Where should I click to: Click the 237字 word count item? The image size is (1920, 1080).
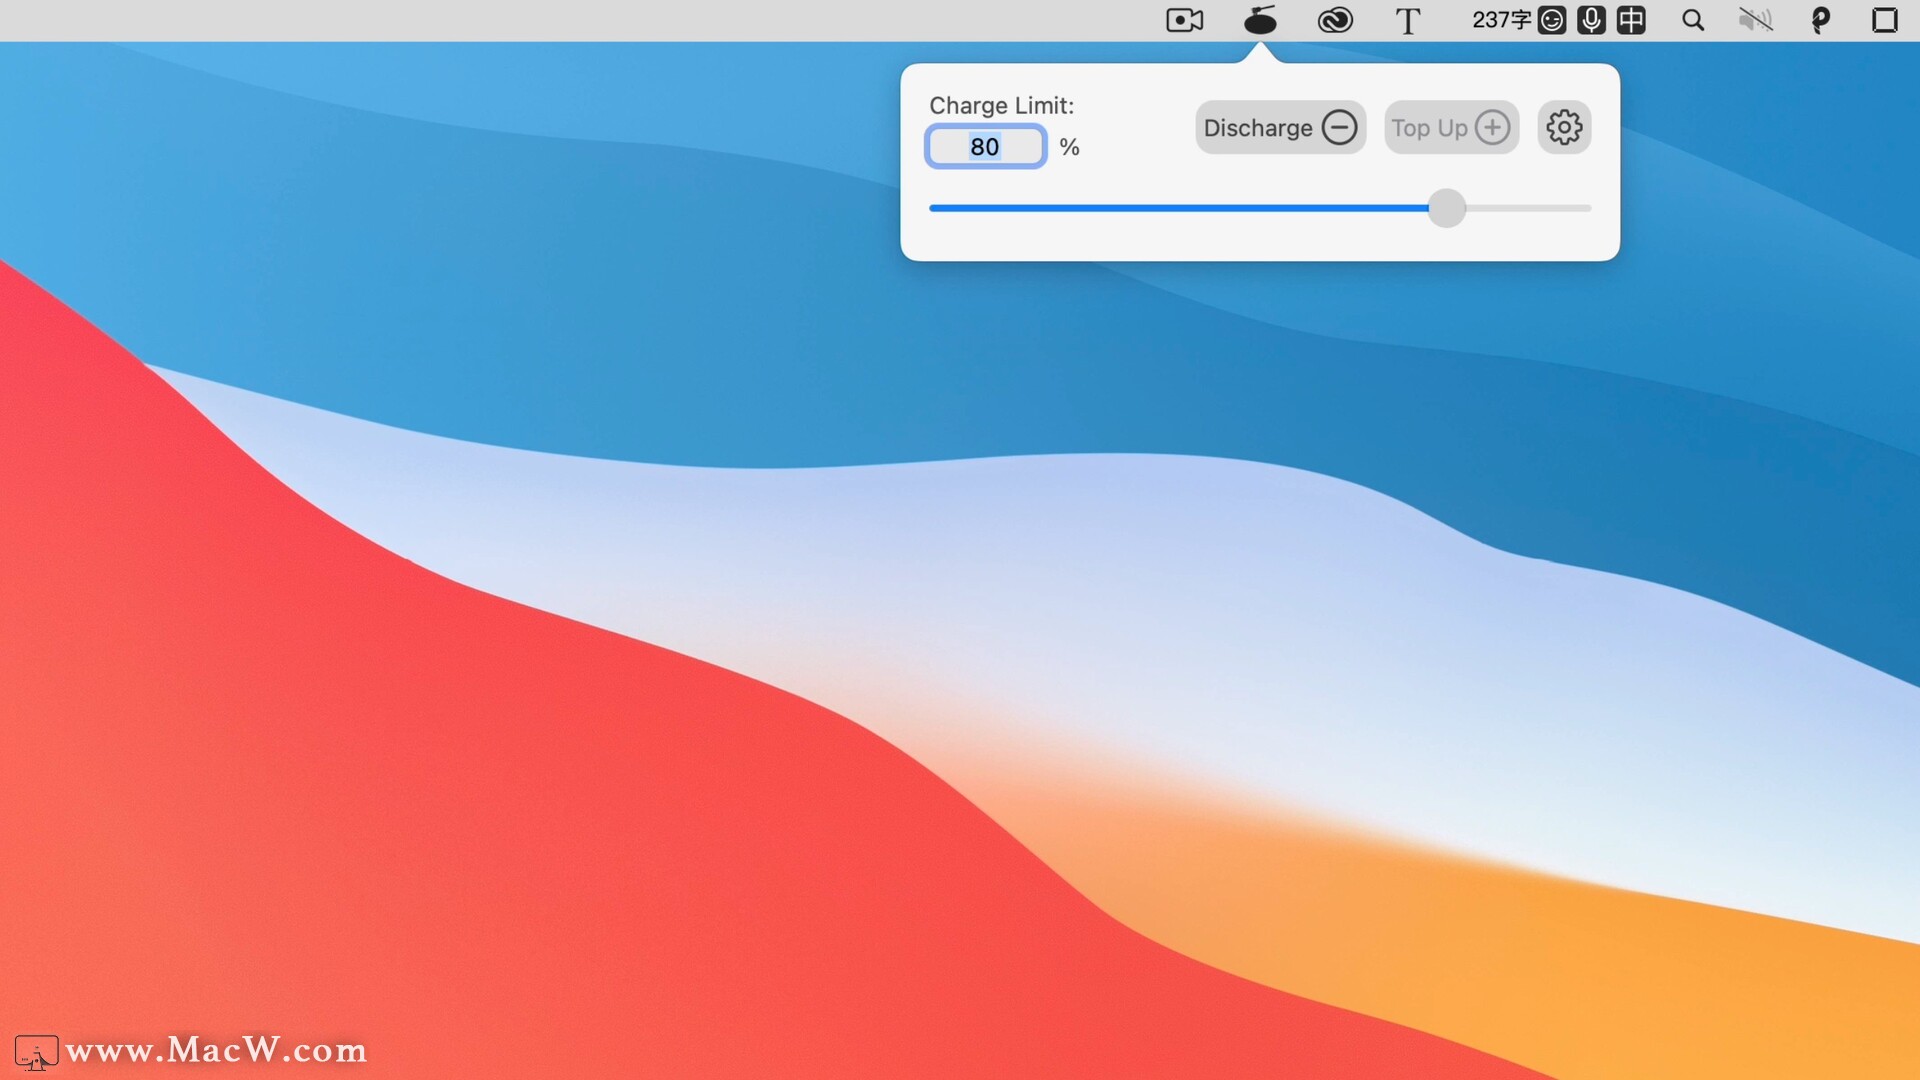(1502, 20)
